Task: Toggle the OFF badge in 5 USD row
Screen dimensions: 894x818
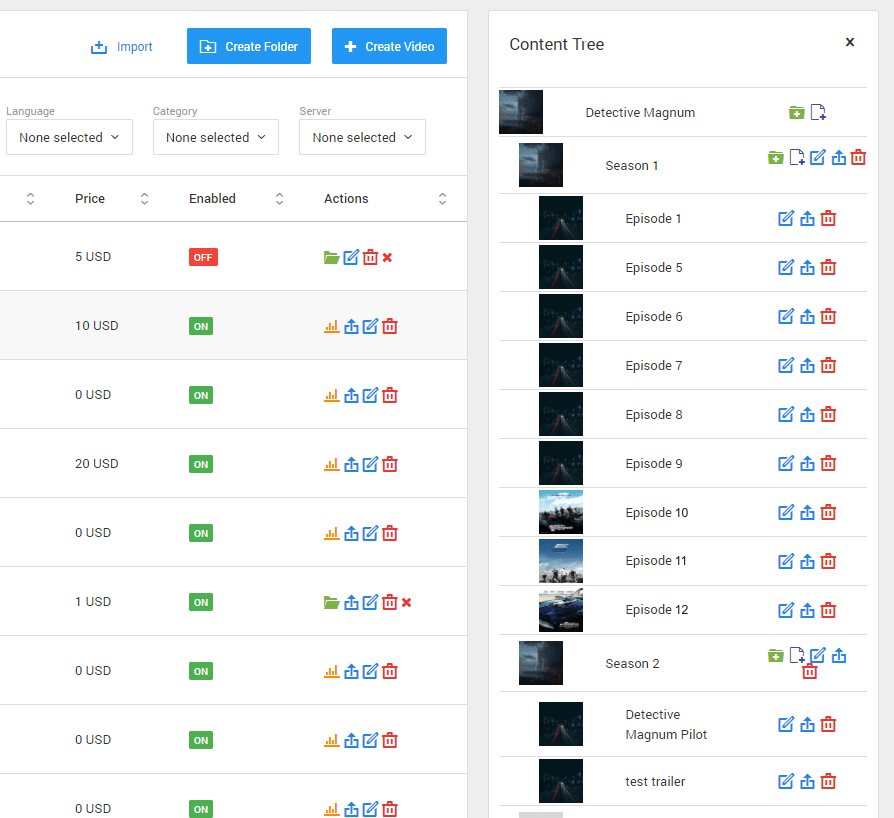Action: point(203,257)
